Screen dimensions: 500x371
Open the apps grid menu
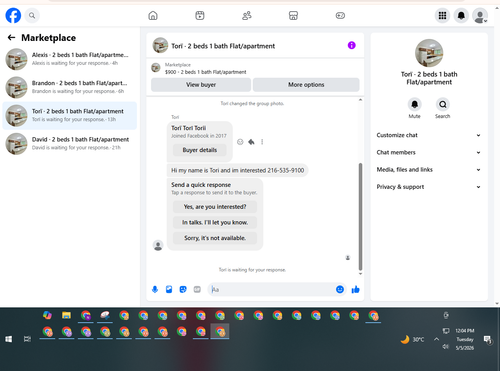[x=442, y=15]
